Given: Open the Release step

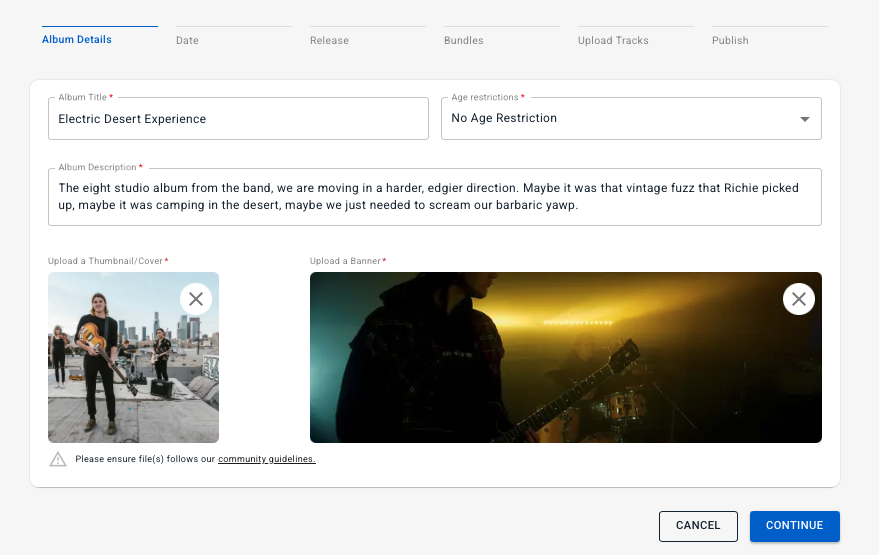Looking at the screenshot, I should point(329,41).
